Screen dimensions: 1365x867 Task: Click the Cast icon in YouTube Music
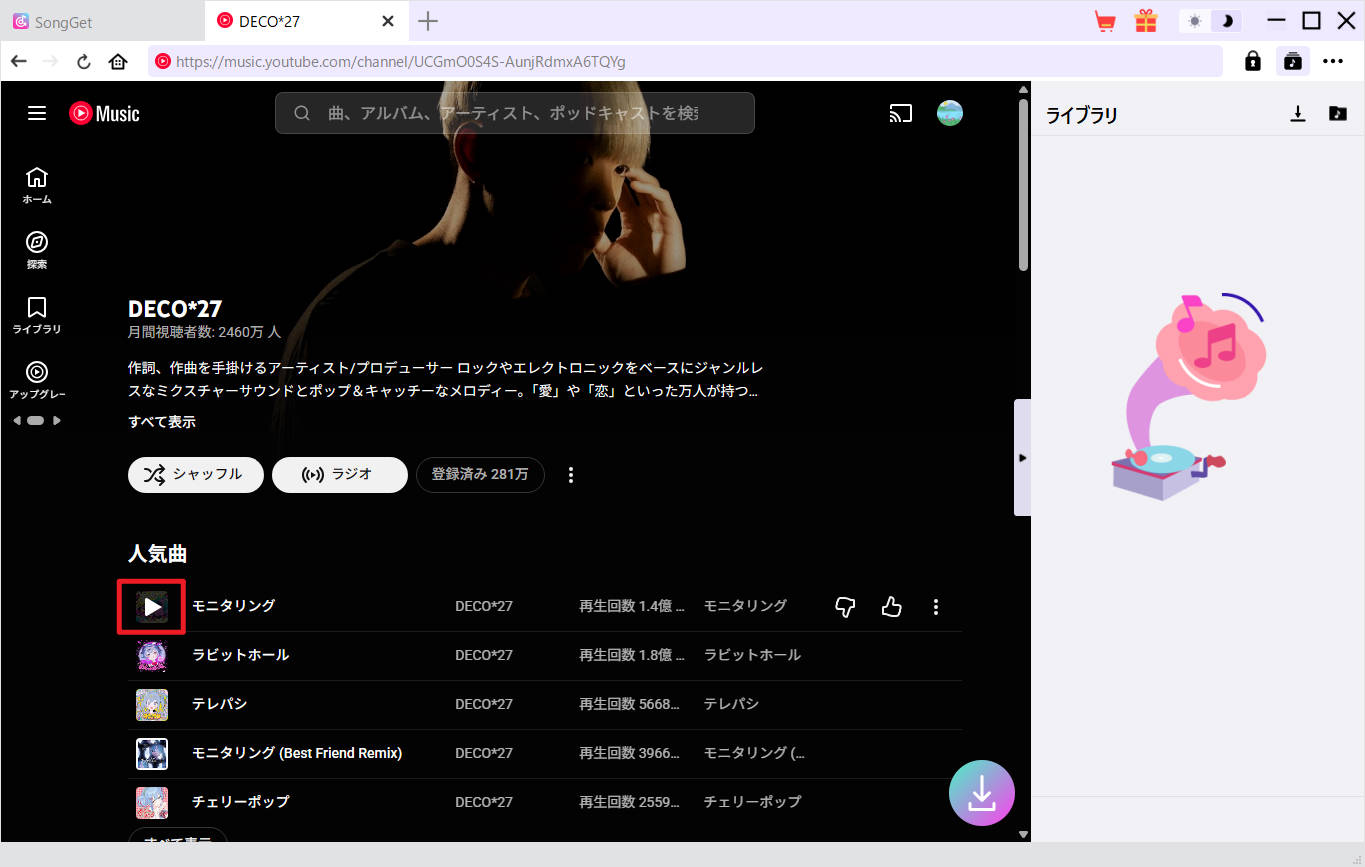(900, 113)
